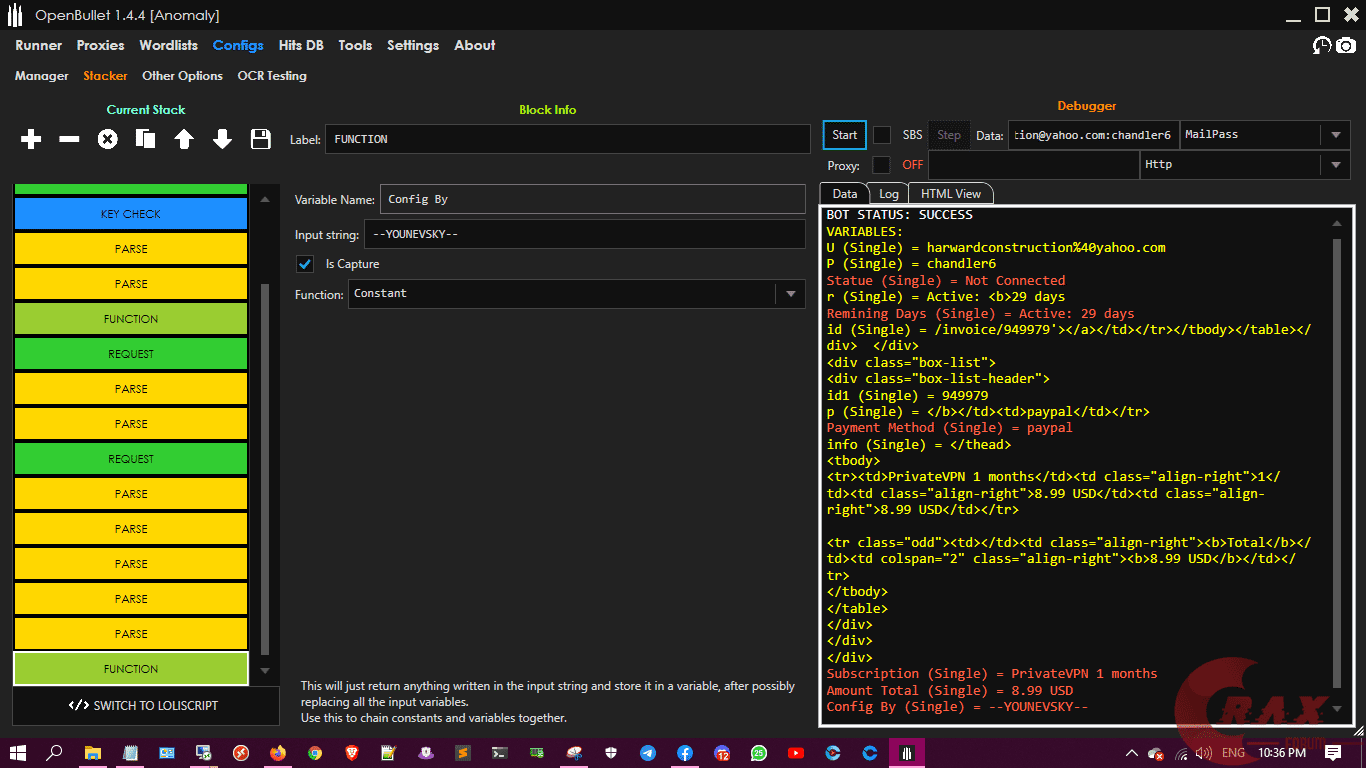Open the Http proxy type dropdown
This screenshot has width=1366, height=768.
pyautogui.click(x=1335, y=165)
